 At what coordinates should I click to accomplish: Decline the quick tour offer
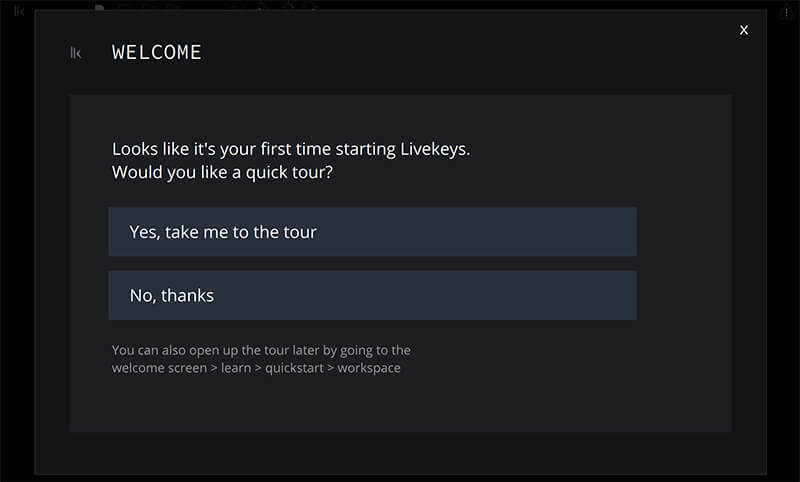(x=372, y=295)
